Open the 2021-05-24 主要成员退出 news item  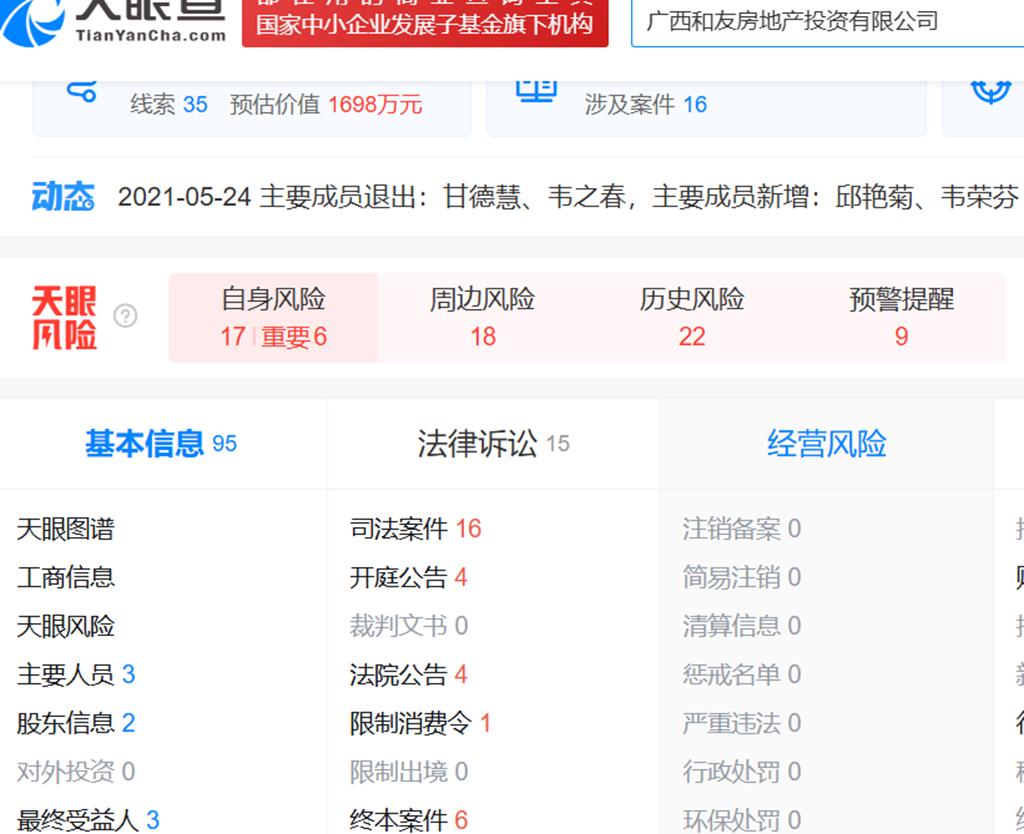(x=568, y=197)
